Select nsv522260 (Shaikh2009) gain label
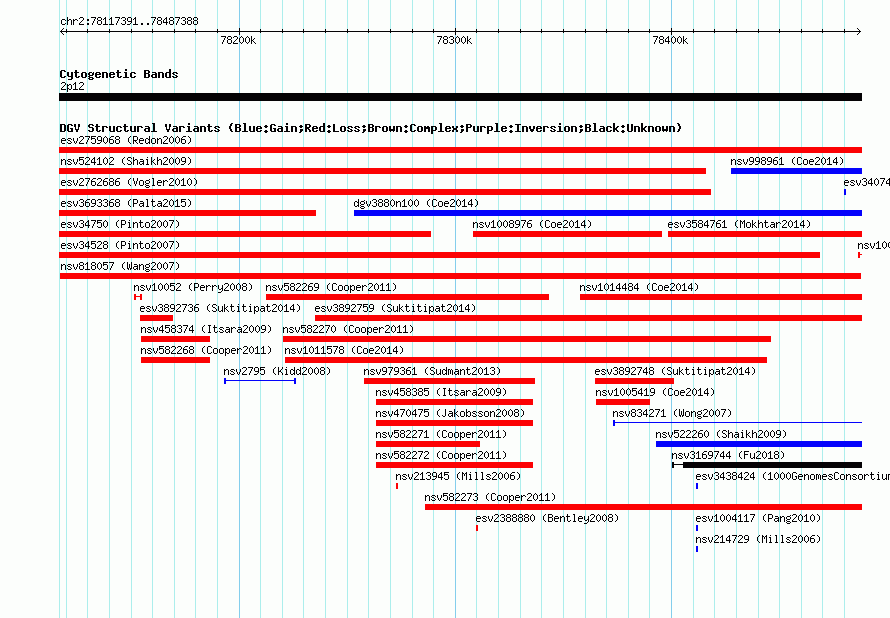 pos(721,434)
